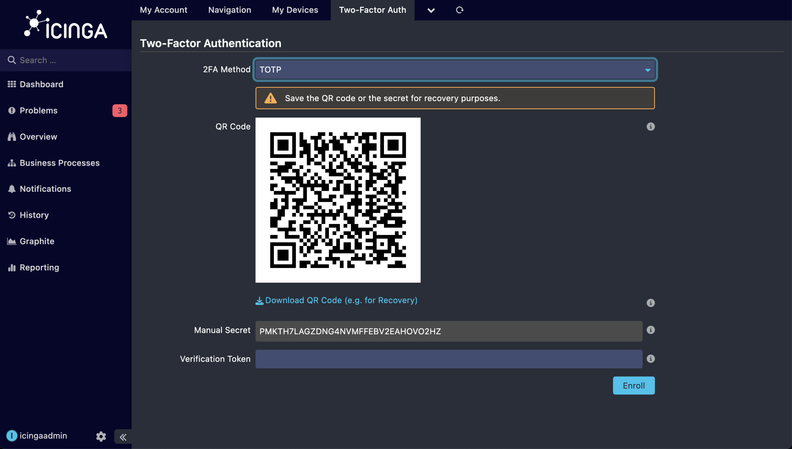This screenshot has width=792, height=449.
Task: Click the red Problems count badge
Action: [120, 111]
